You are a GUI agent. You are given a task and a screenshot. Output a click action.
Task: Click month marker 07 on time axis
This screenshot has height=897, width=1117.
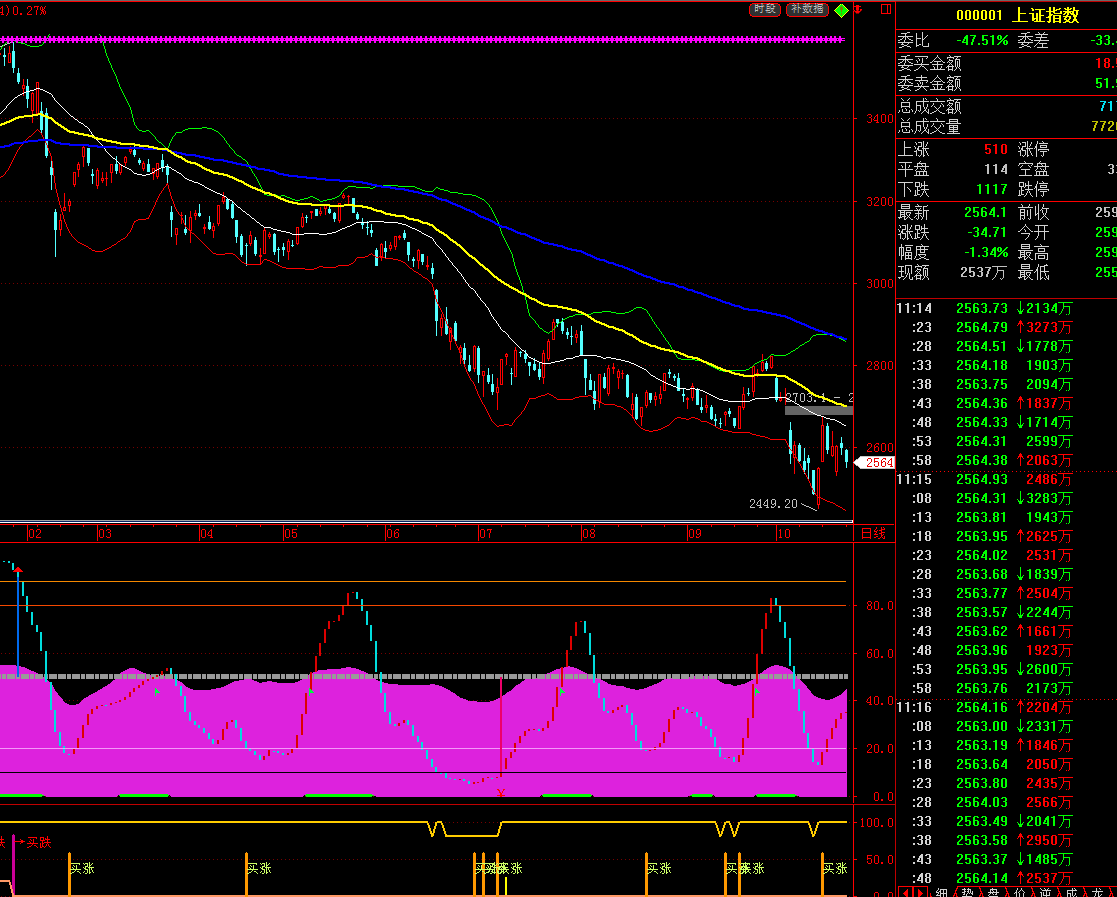(x=485, y=534)
